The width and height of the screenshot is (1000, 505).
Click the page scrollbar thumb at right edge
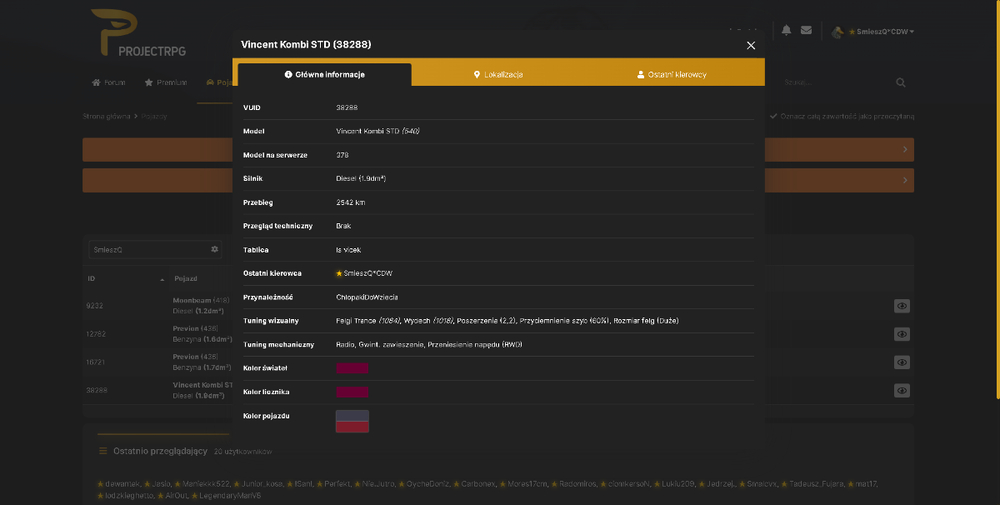[x=997, y=200]
